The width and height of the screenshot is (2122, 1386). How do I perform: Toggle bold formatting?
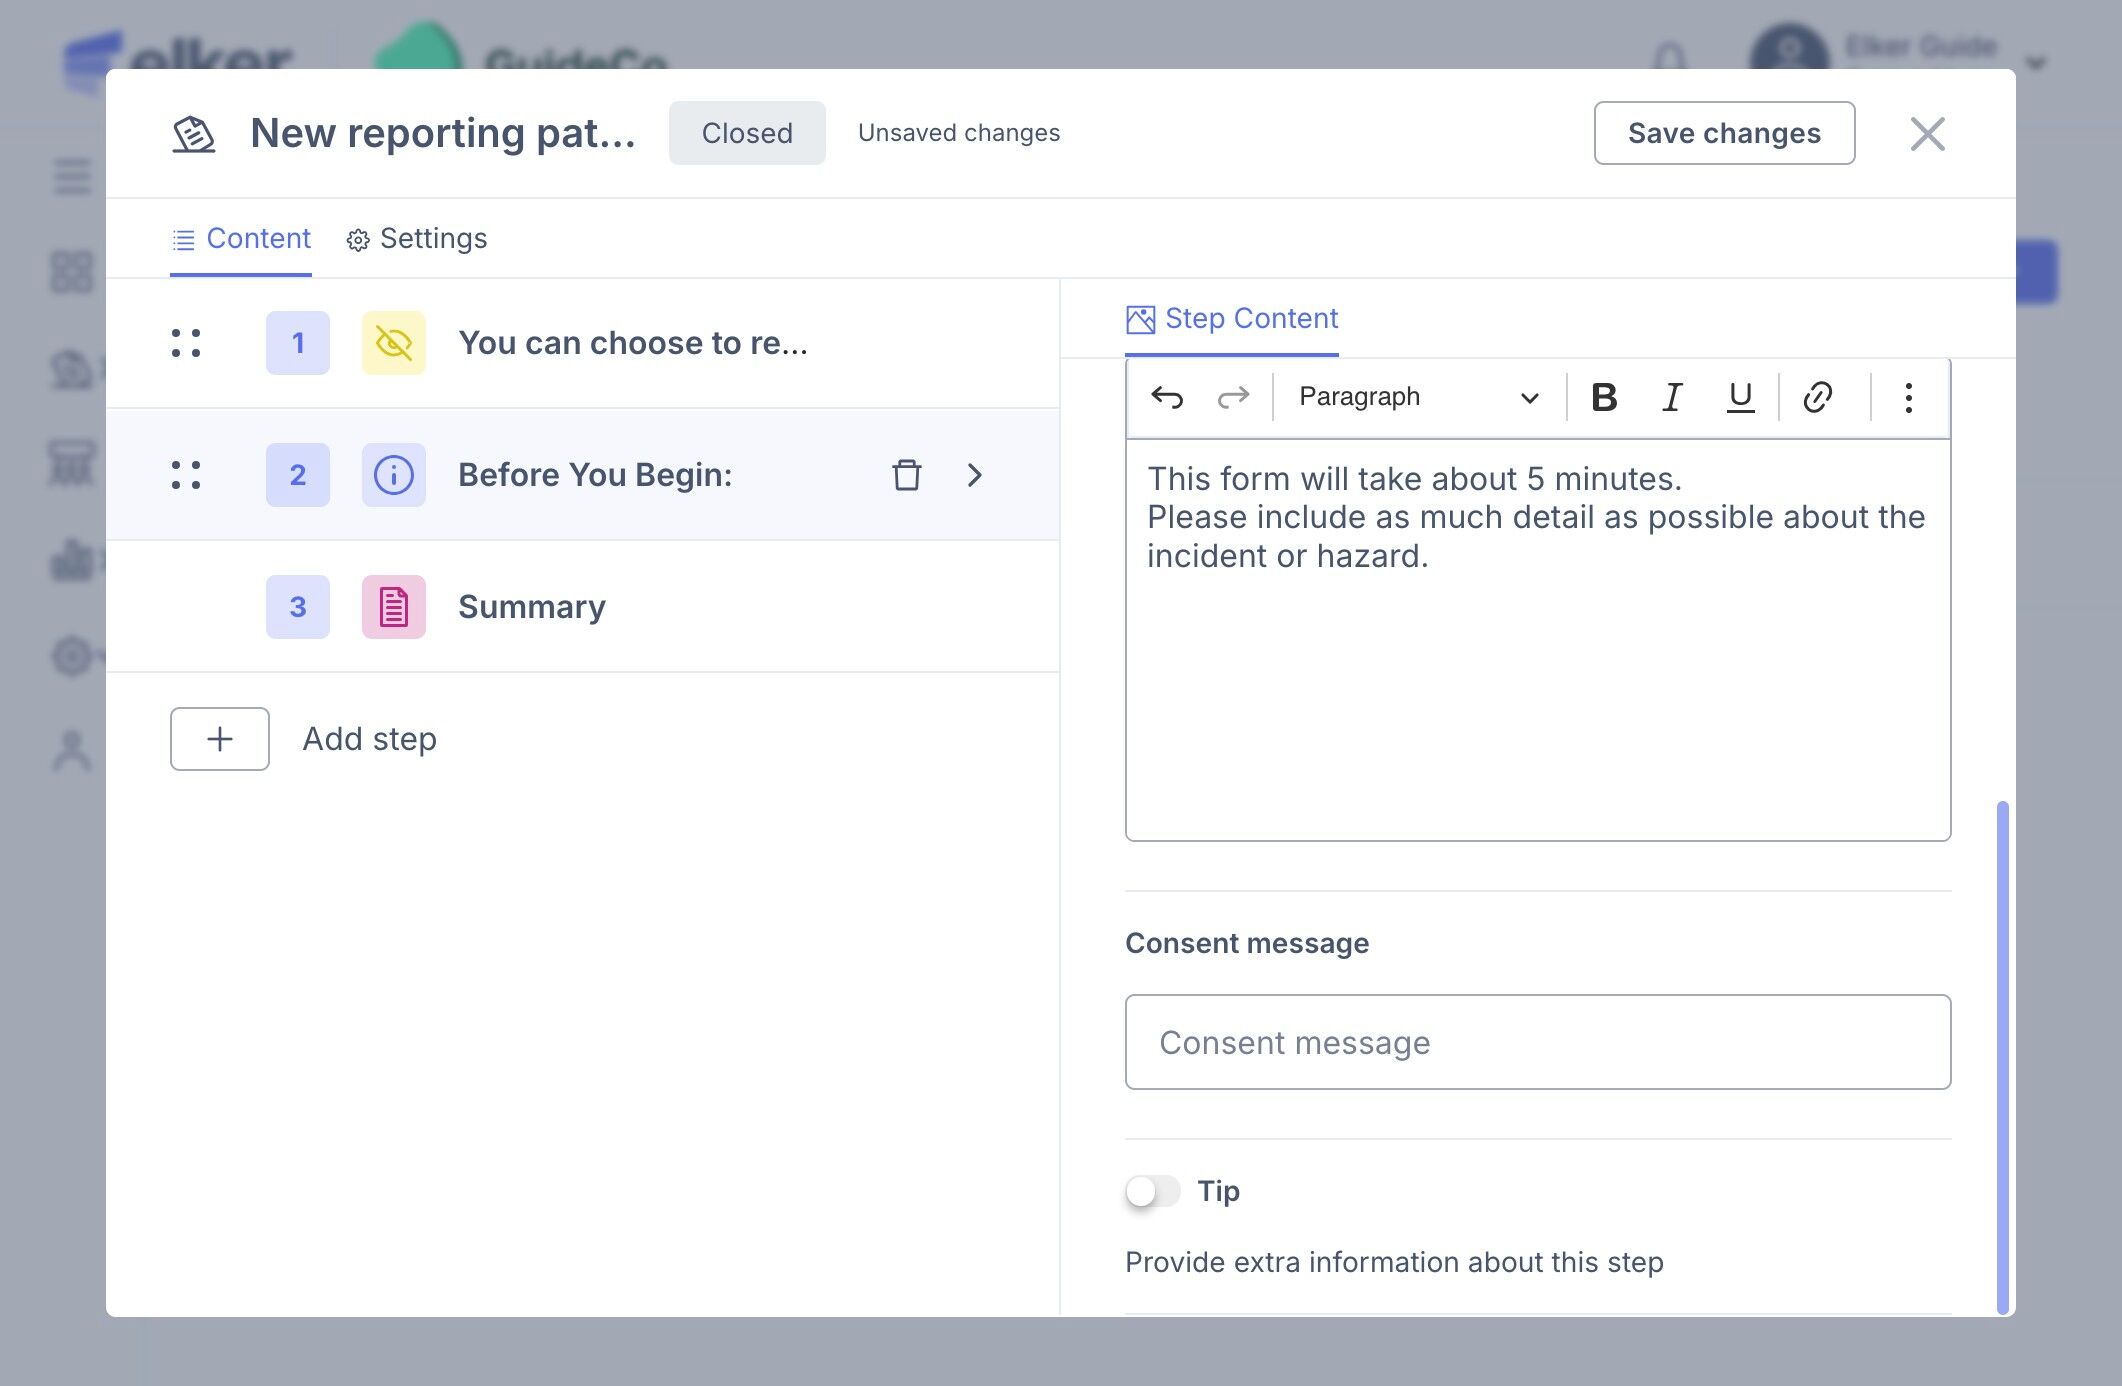[1604, 397]
